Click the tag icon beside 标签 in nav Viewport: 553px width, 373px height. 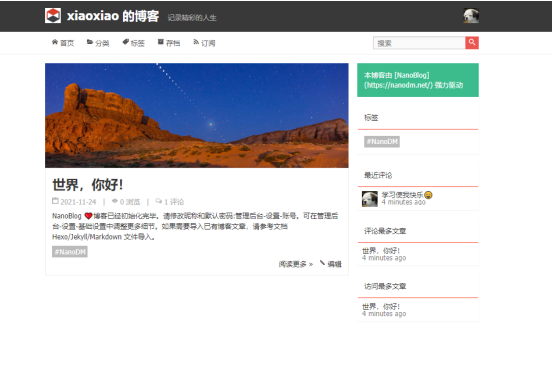(x=125, y=42)
